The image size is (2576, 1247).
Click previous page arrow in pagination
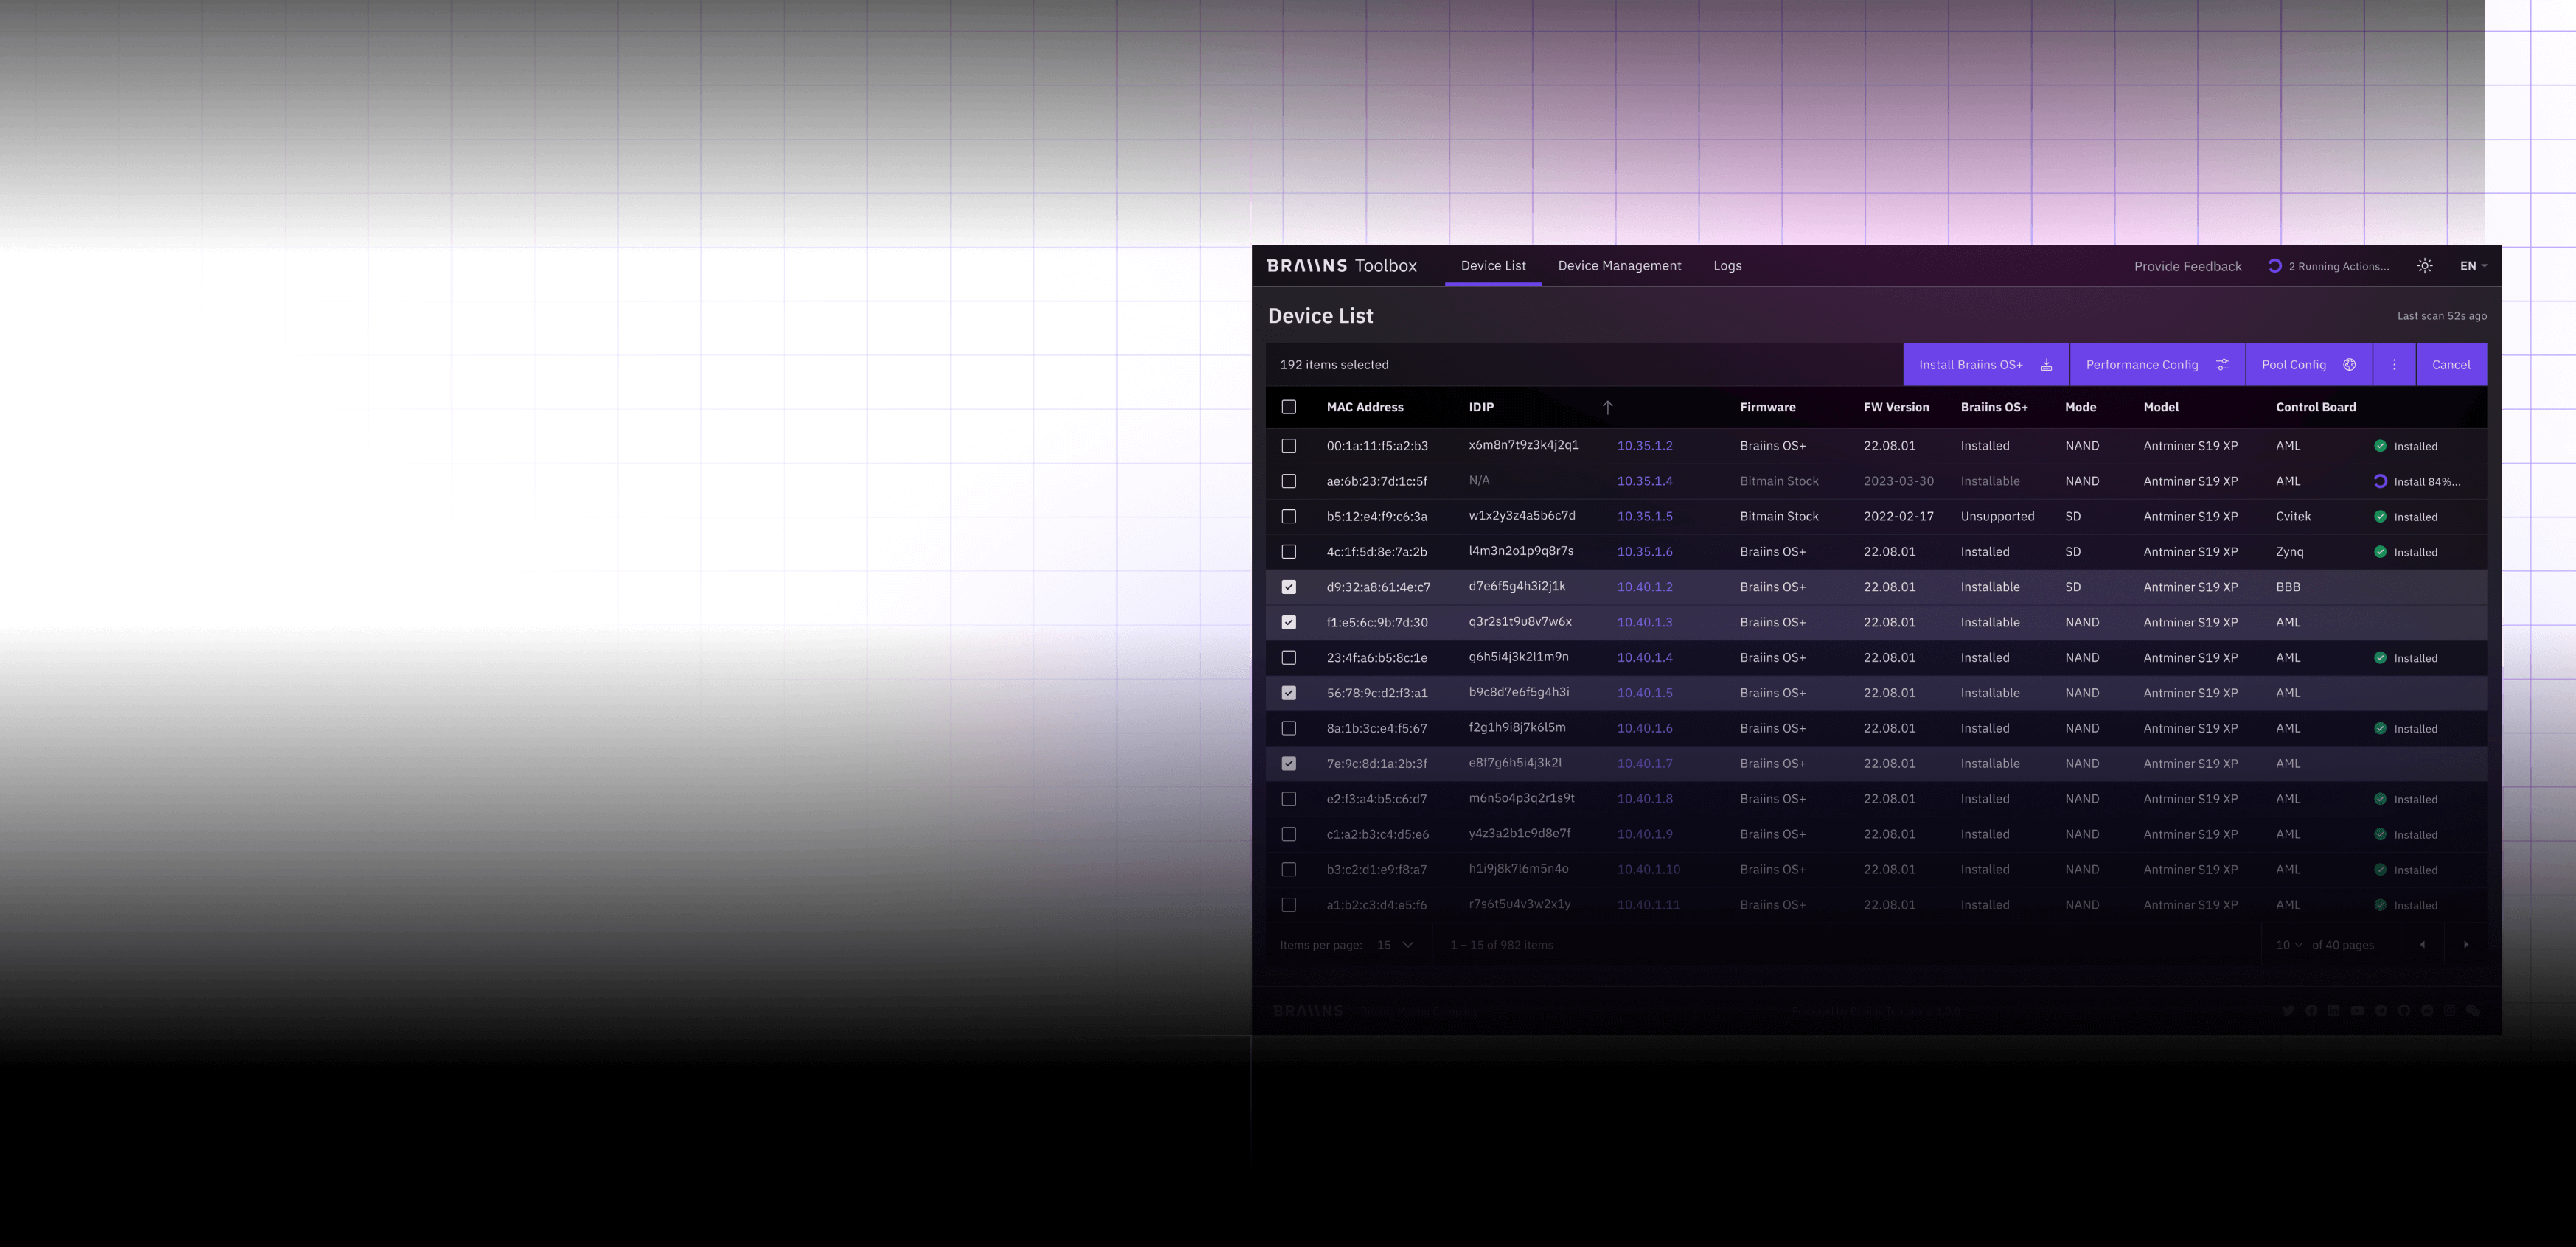(2422, 945)
